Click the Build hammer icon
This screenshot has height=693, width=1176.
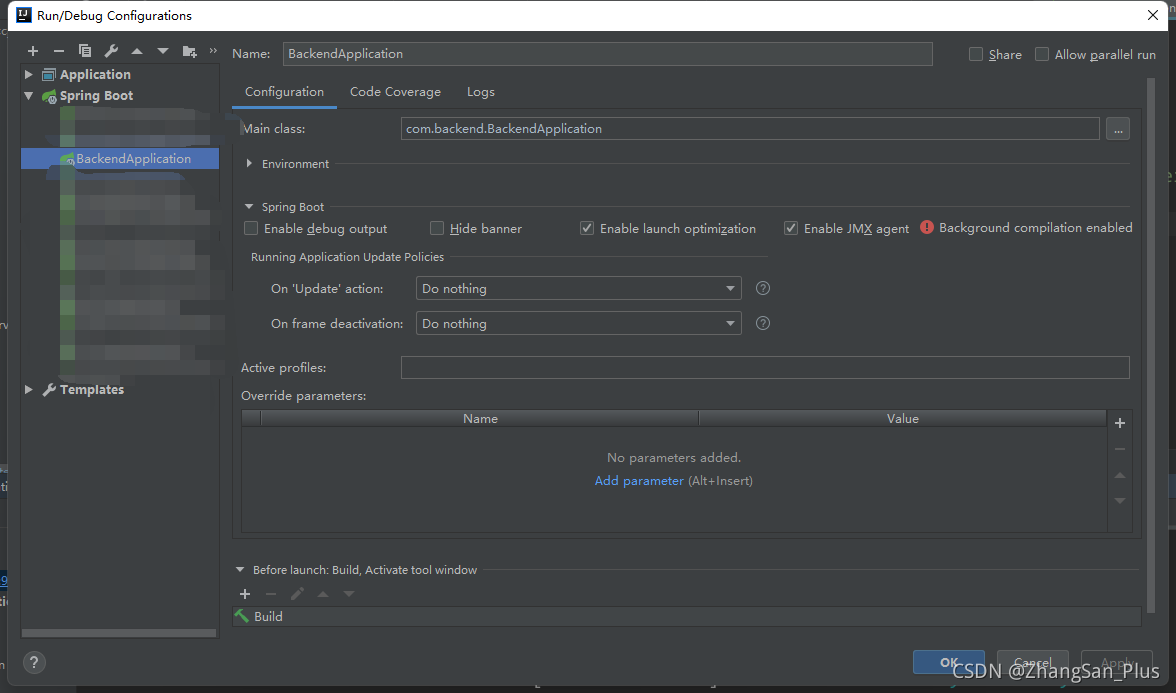[x=242, y=616]
